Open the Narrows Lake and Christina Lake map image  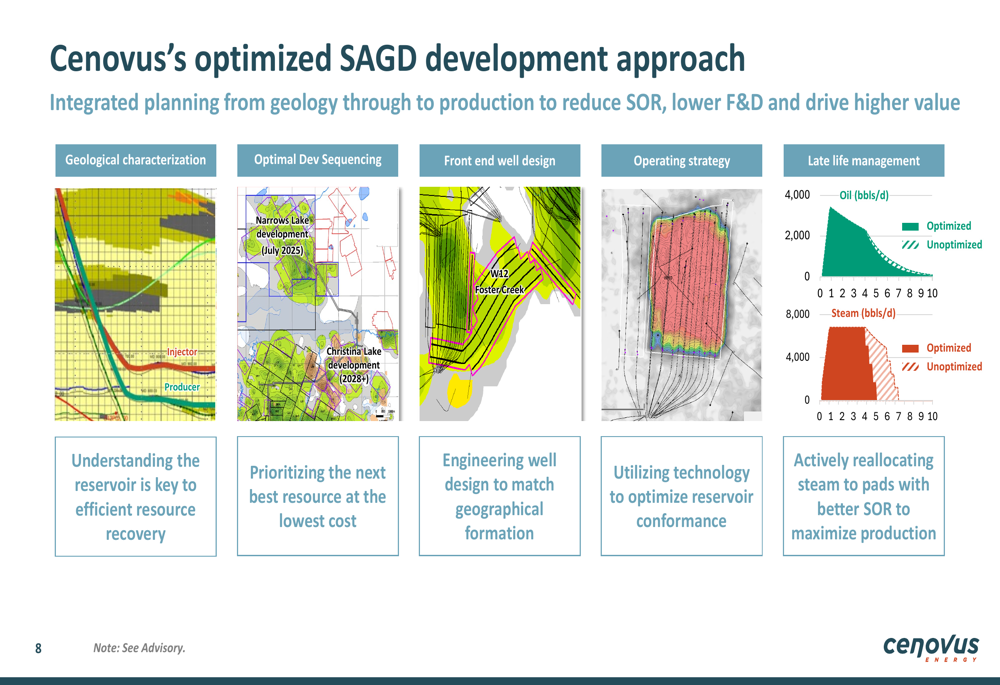[318, 304]
